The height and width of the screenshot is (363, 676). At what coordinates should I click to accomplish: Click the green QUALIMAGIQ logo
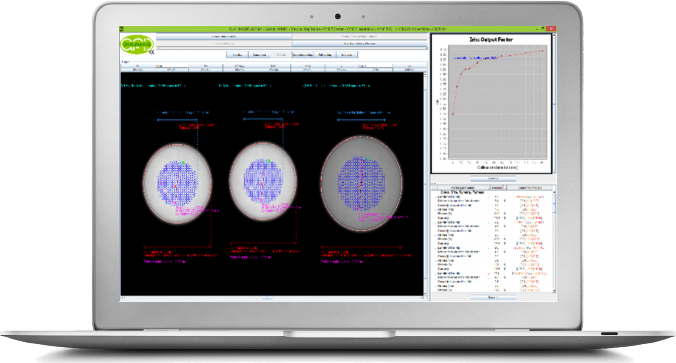click(137, 44)
